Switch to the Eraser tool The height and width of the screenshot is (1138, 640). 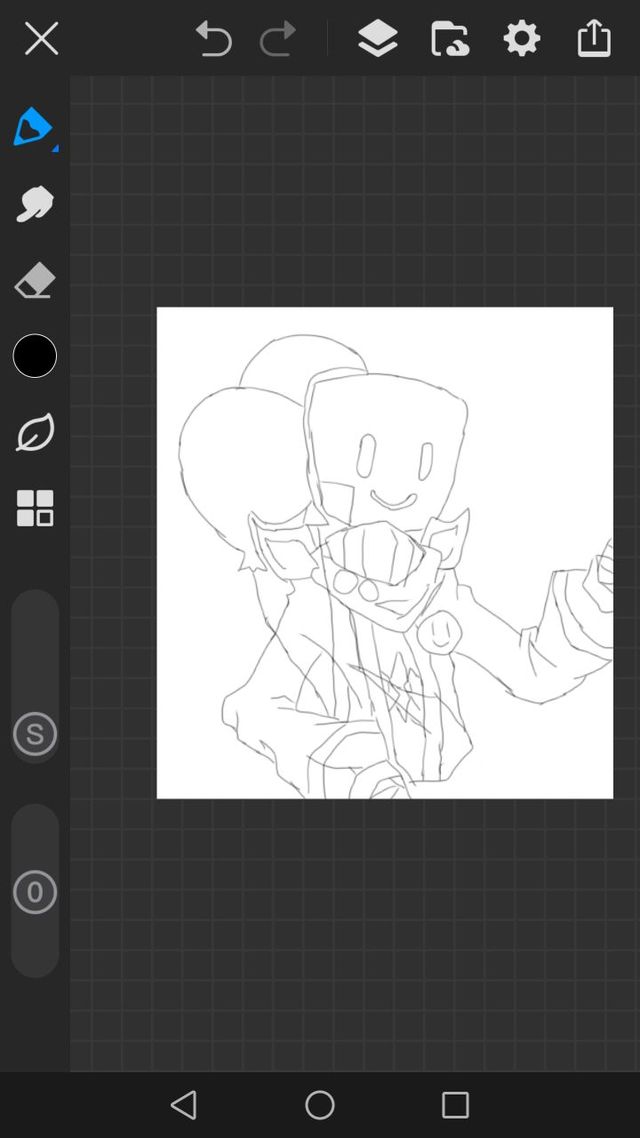pyautogui.click(x=34, y=281)
